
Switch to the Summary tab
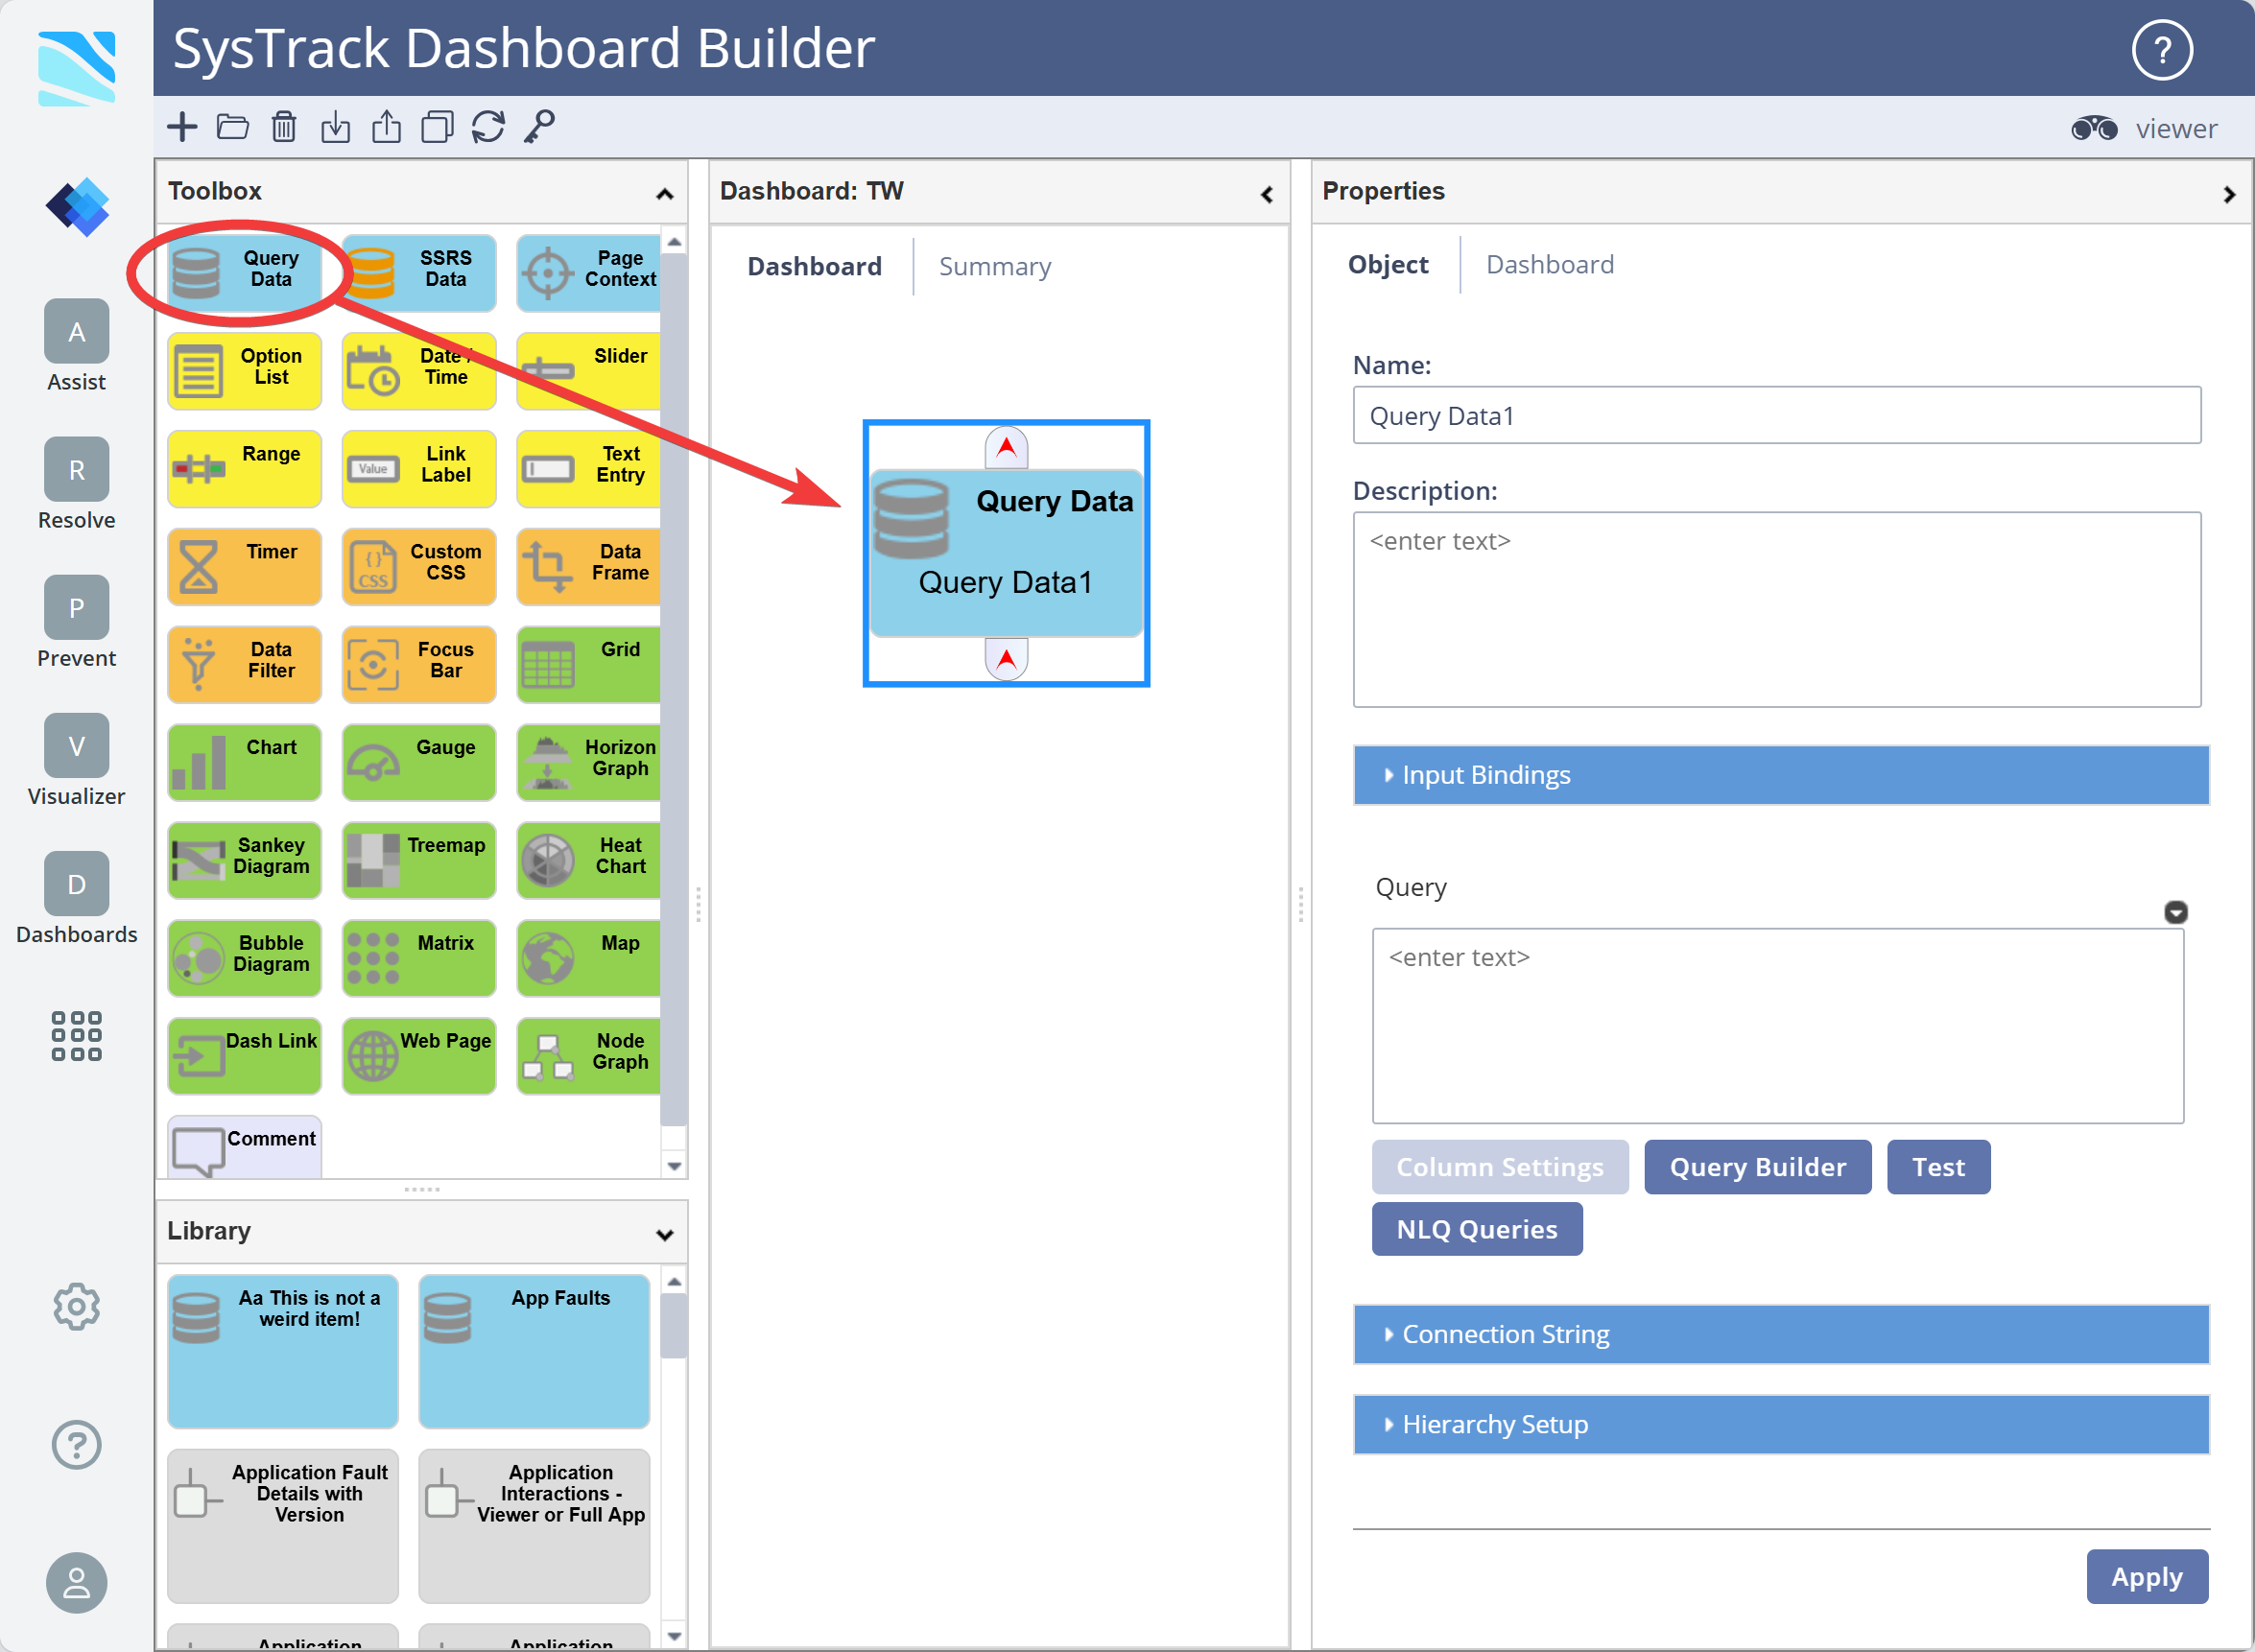point(994,267)
